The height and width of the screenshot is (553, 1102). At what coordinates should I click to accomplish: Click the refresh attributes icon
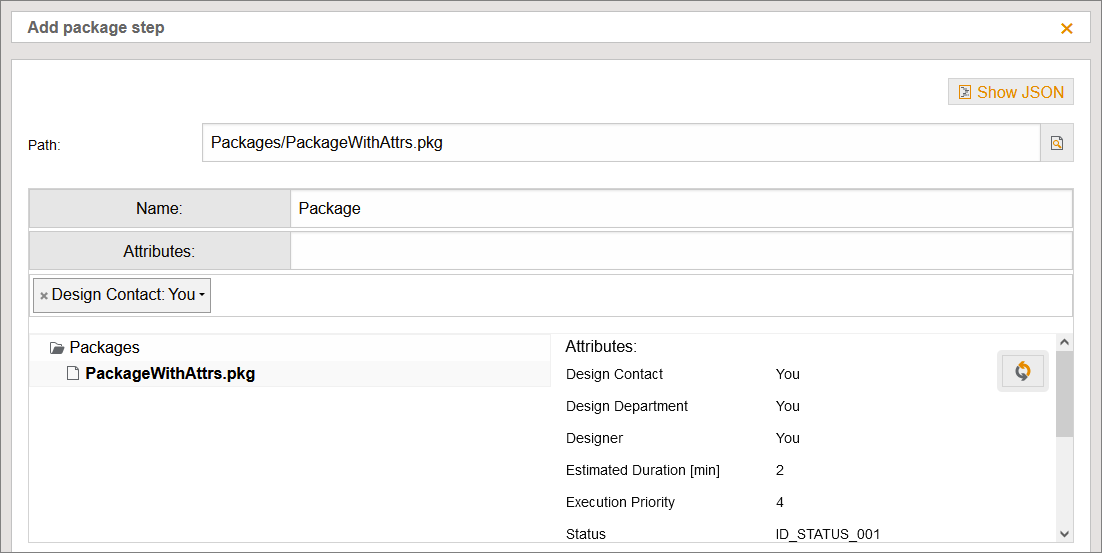coord(1023,371)
